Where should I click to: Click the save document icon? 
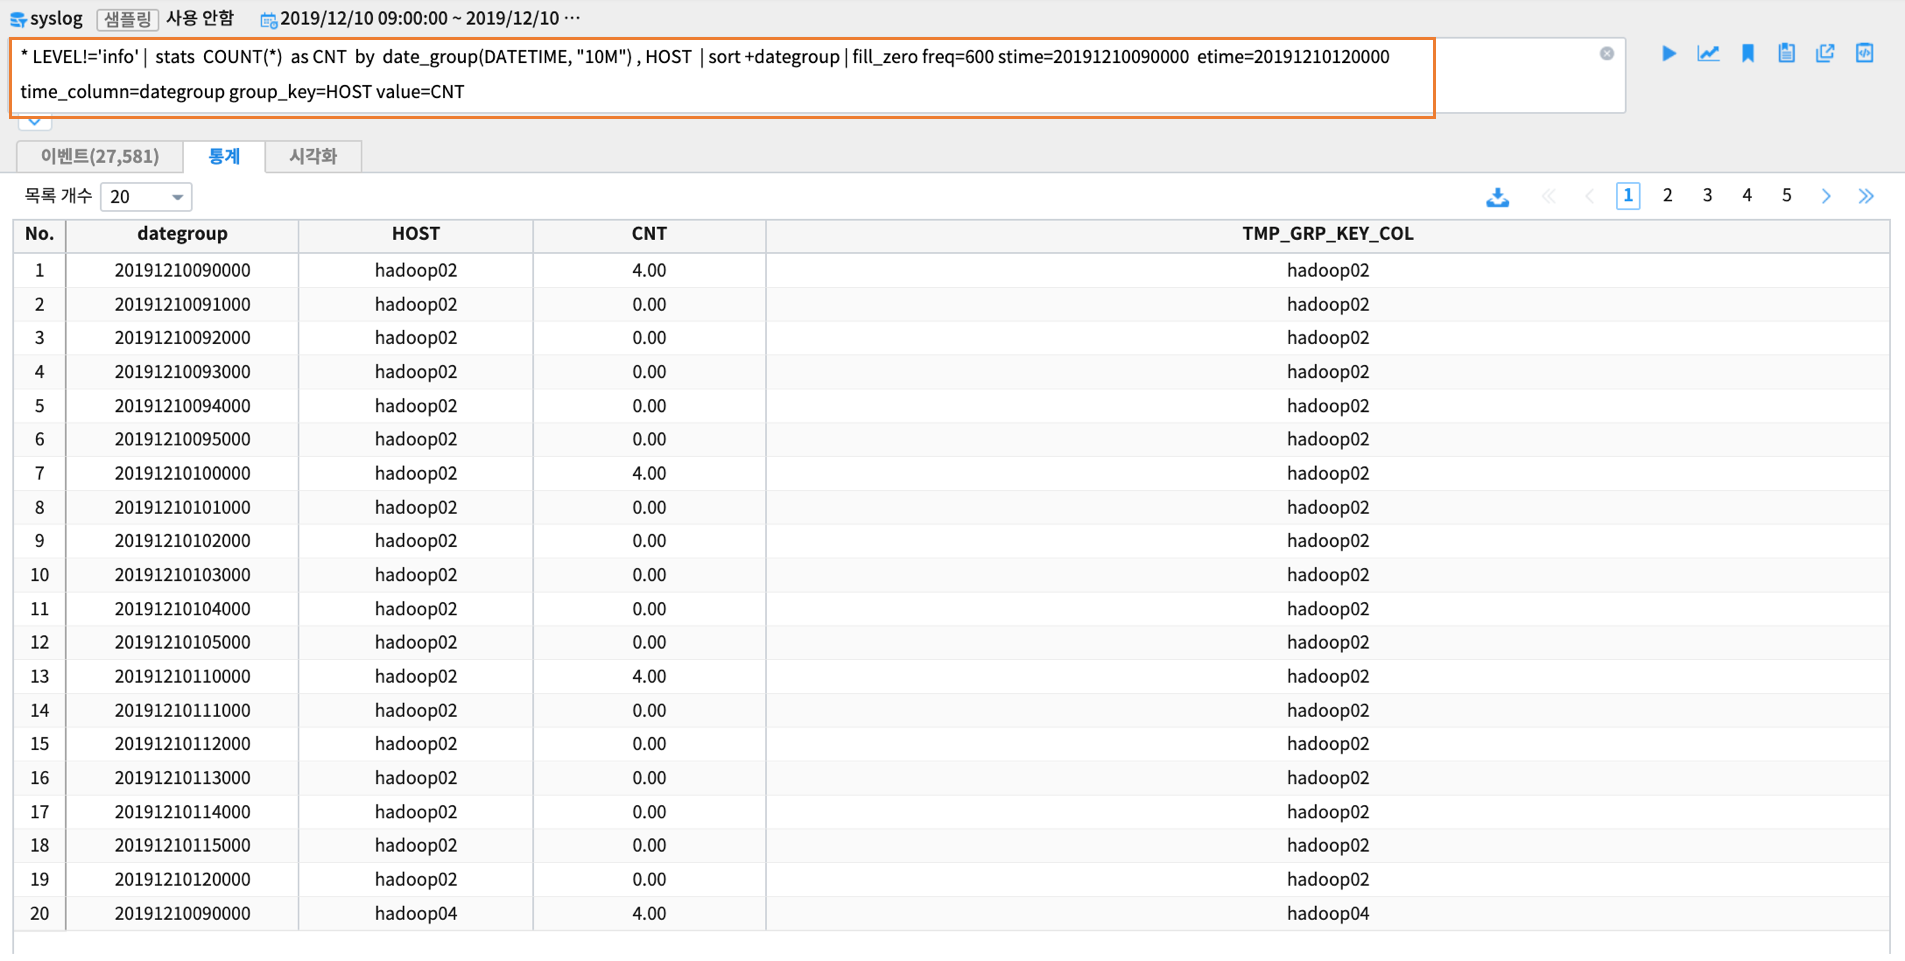(1786, 53)
